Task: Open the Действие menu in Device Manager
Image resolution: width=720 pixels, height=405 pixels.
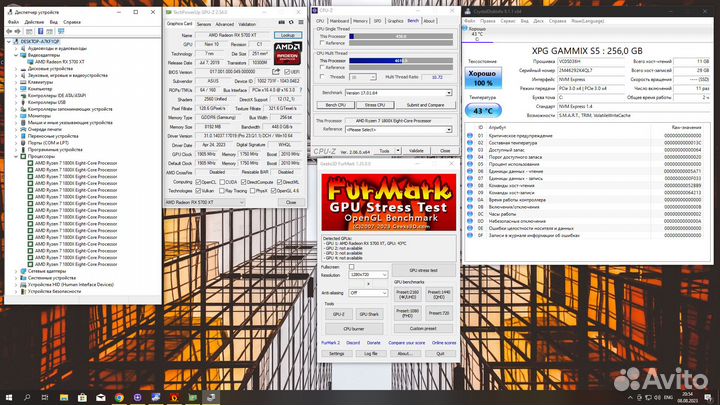Action: pyautogui.click(x=34, y=22)
